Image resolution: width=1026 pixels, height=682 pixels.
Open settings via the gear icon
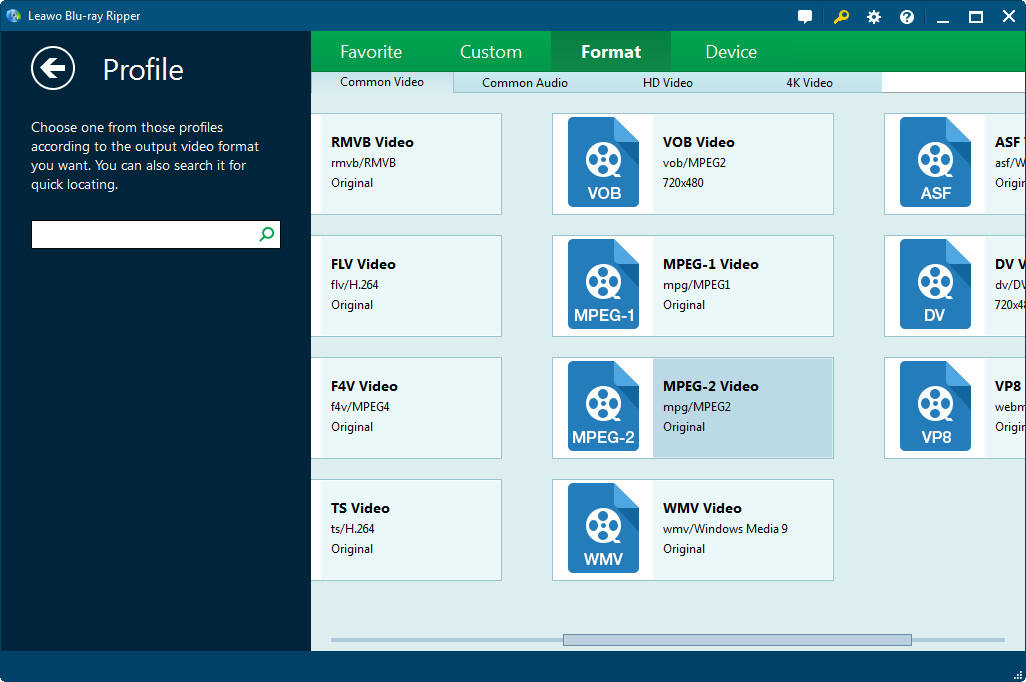[x=874, y=17]
